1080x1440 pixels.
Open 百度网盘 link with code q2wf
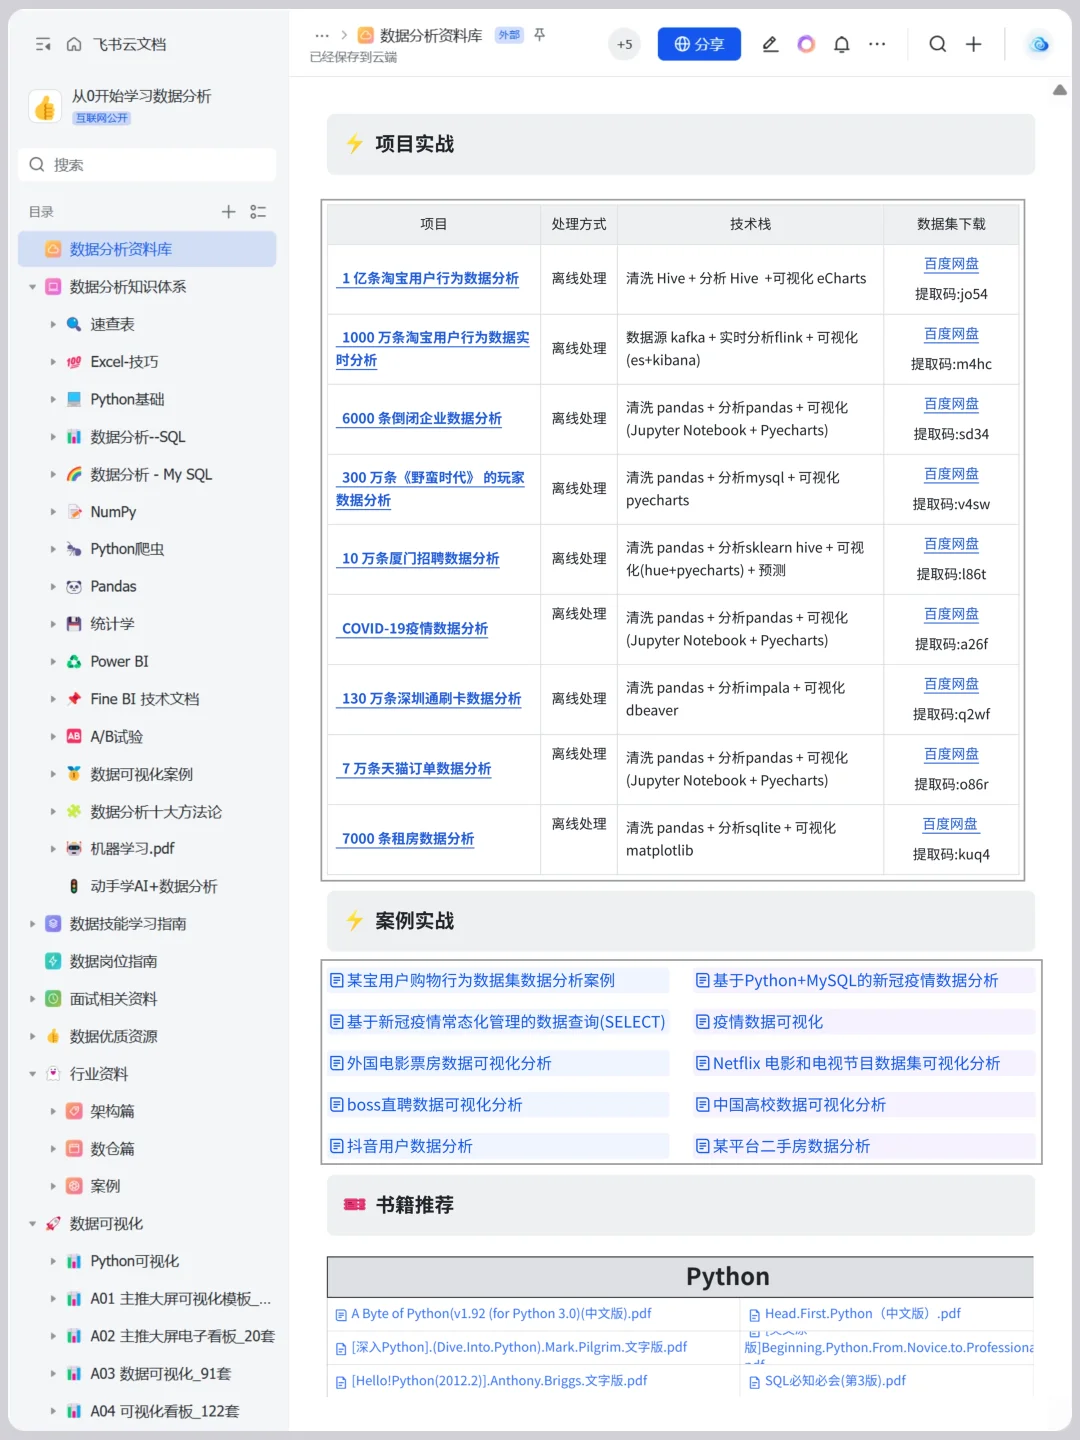click(951, 684)
